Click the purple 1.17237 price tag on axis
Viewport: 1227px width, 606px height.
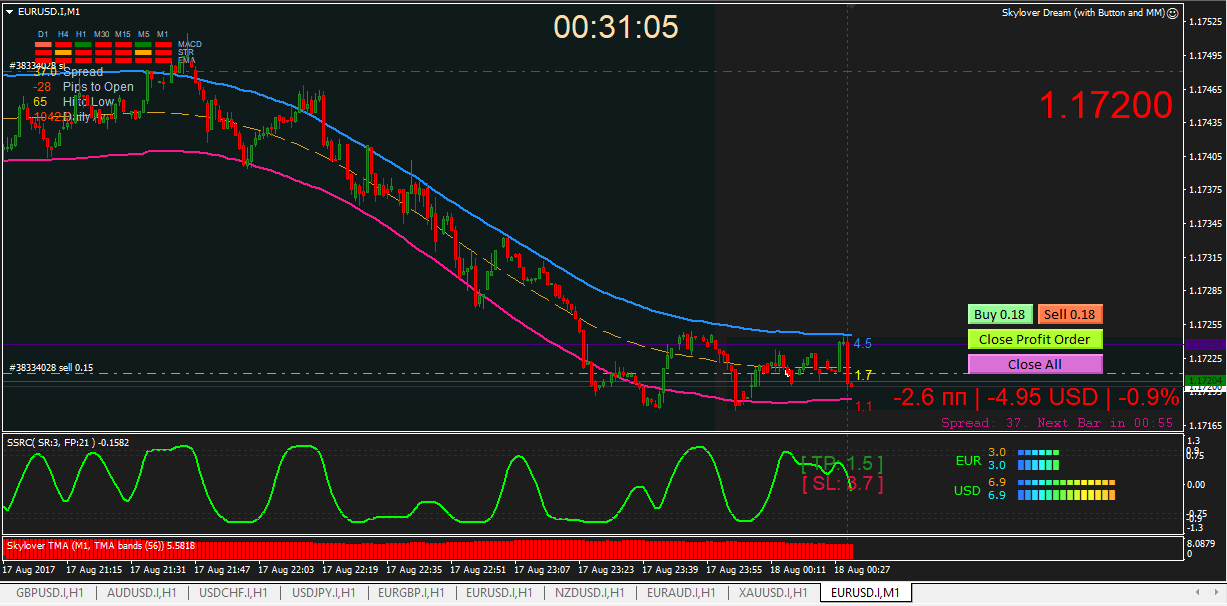pos(1203,343)
